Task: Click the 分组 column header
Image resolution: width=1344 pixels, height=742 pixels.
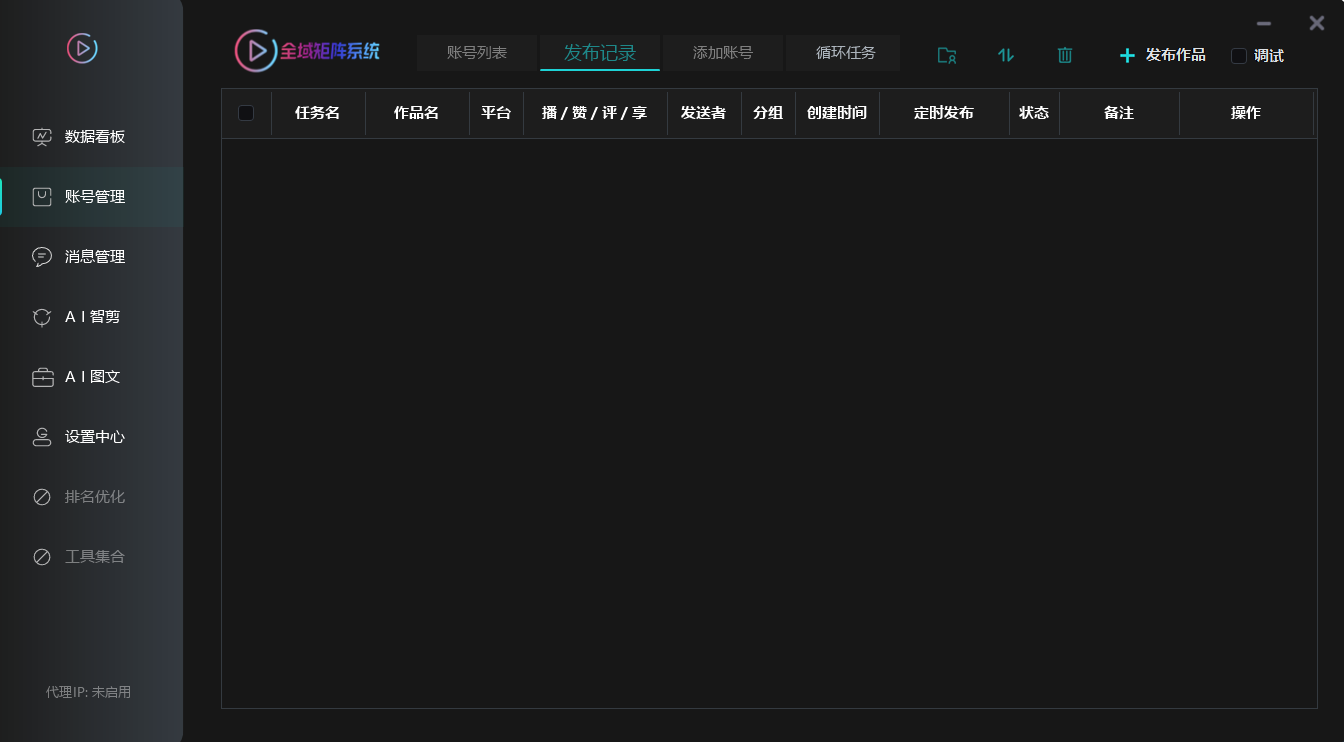Action: coord(768,113)
